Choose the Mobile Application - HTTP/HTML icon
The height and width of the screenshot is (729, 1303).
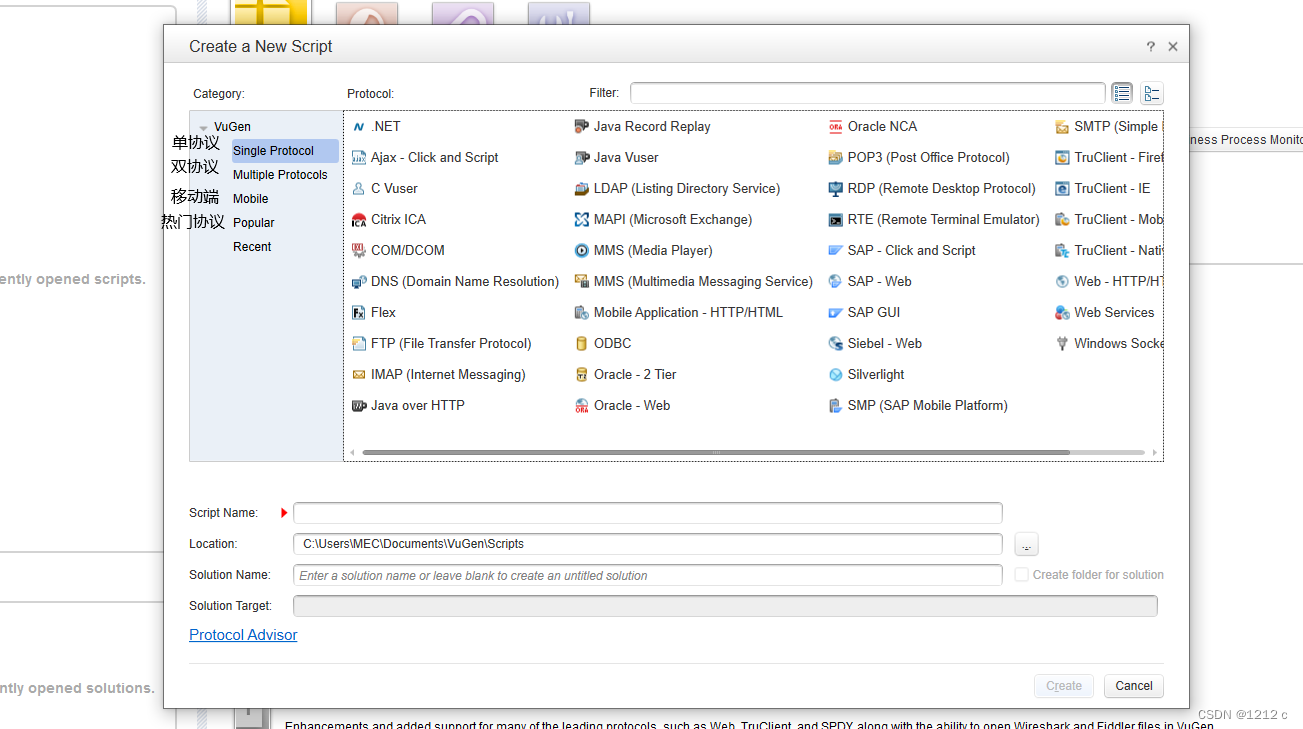tap(582, 313)
